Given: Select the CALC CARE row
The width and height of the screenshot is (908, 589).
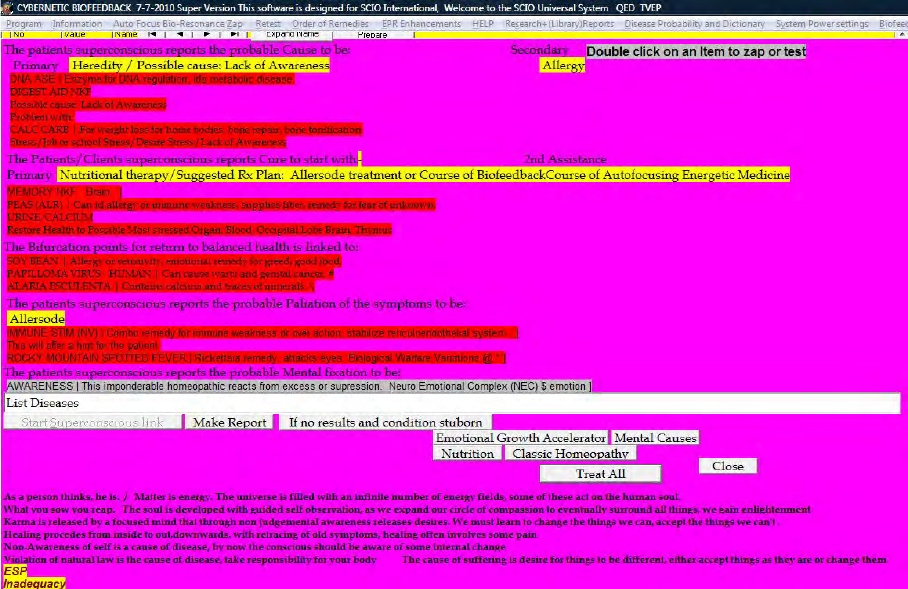Looking at the screenshot, I should [185, 129].
